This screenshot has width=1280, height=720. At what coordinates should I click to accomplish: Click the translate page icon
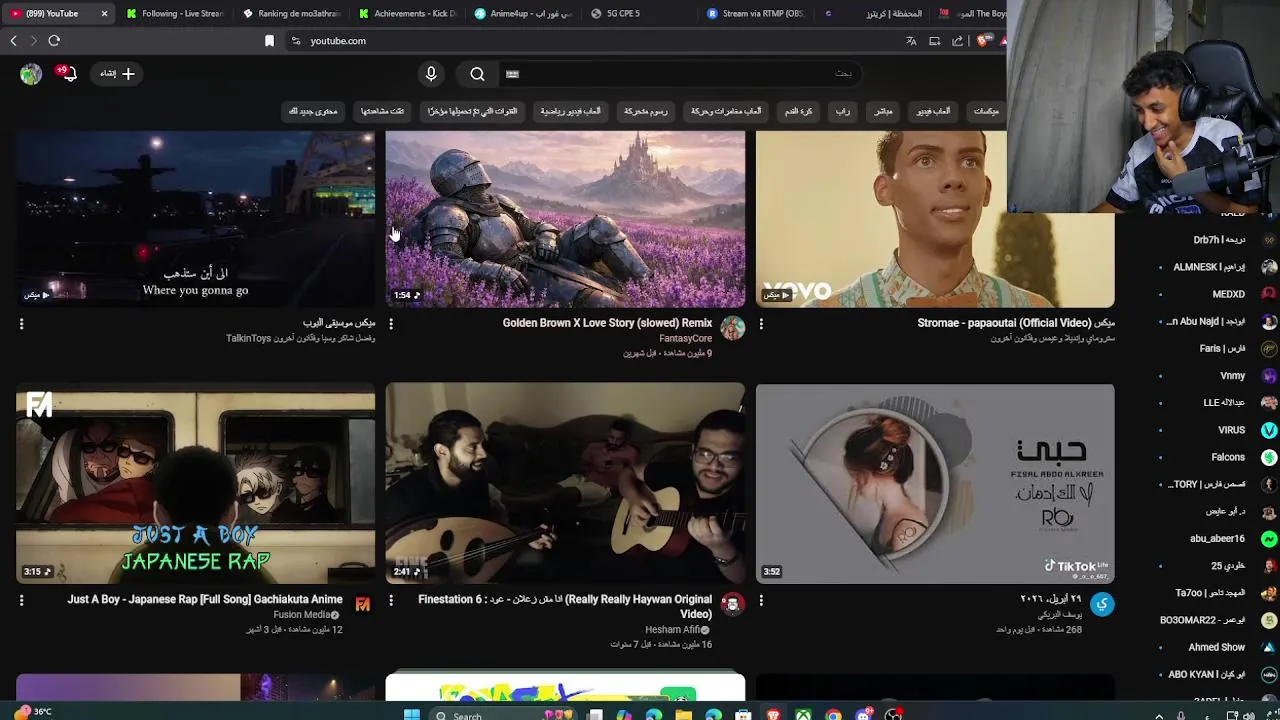tap(911, 41)
